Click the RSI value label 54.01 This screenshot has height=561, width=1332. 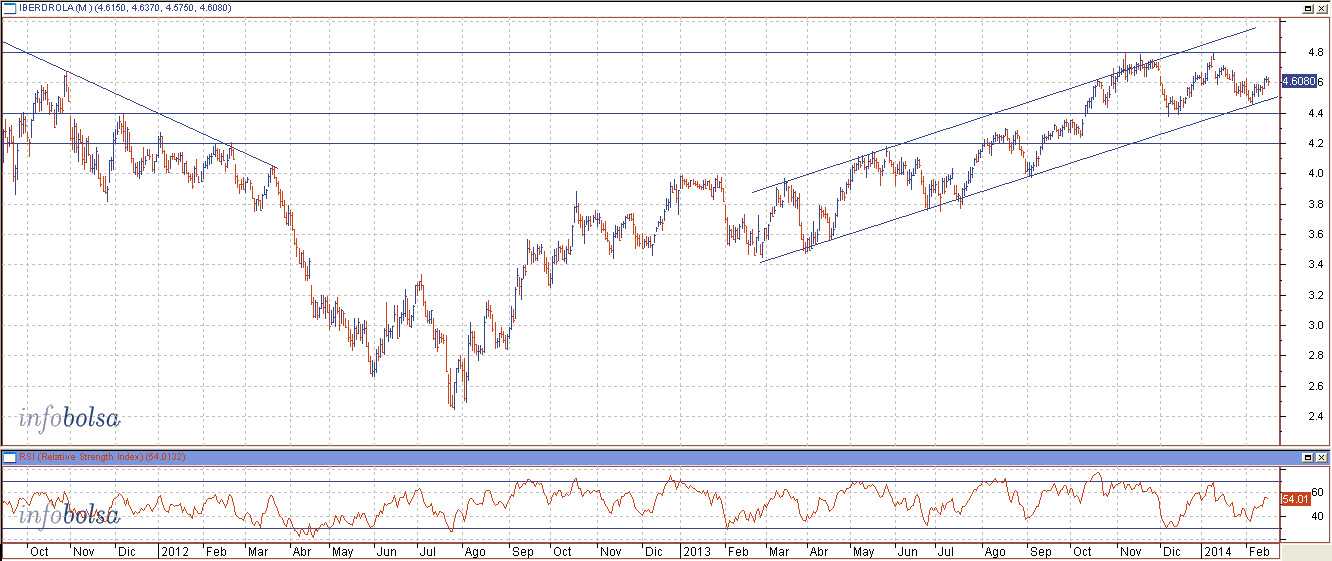[x=1296, y=498]
